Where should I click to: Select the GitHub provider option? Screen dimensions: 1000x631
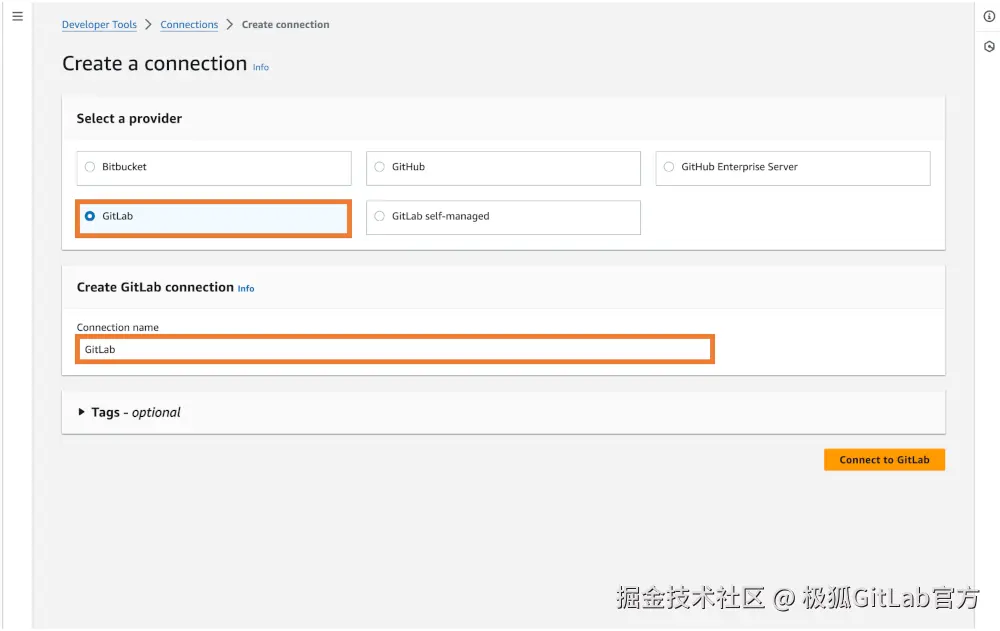pos(380,167)
